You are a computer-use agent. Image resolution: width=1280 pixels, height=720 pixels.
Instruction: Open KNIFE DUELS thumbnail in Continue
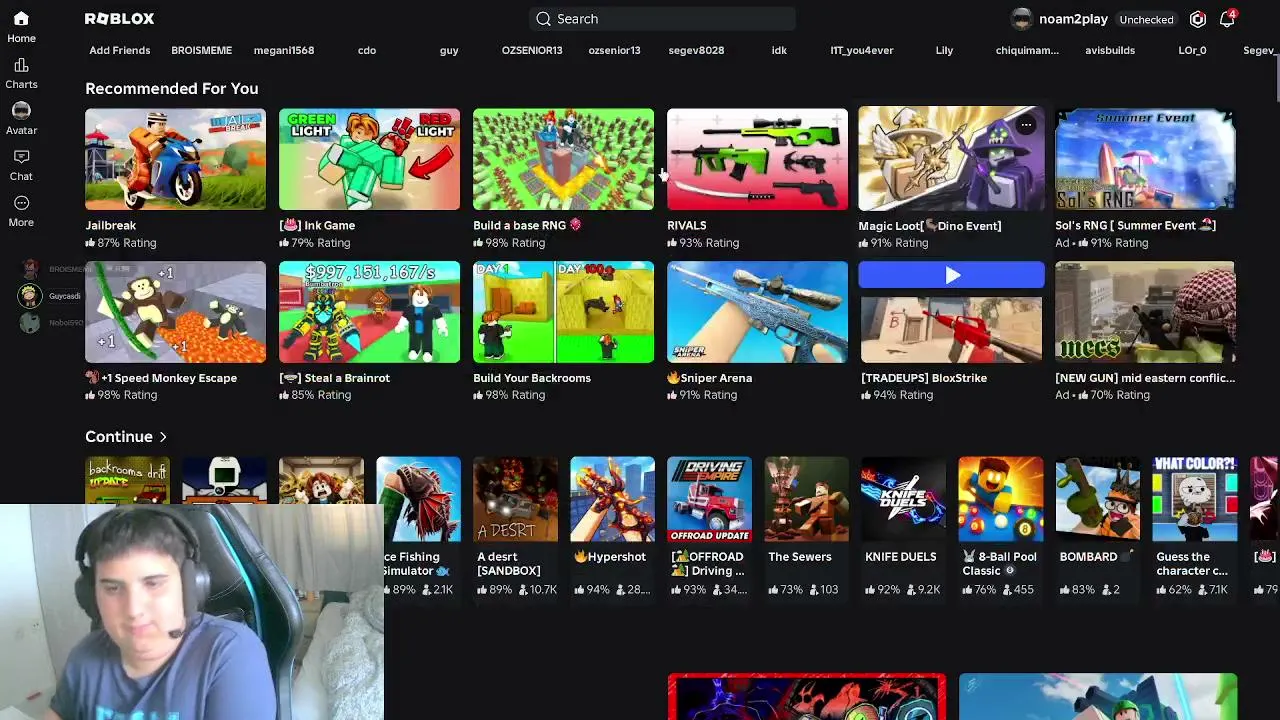(903, 499)
